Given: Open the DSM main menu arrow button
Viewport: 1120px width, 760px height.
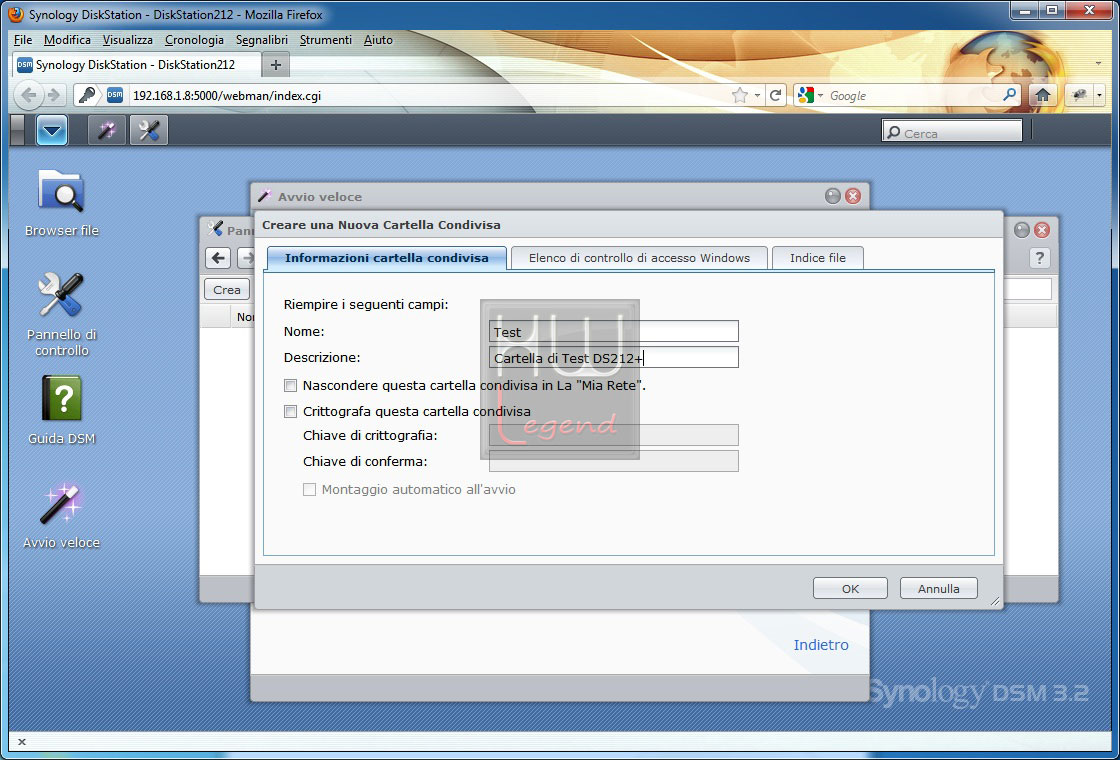Looking at the screenshot, I should (52, 131).
